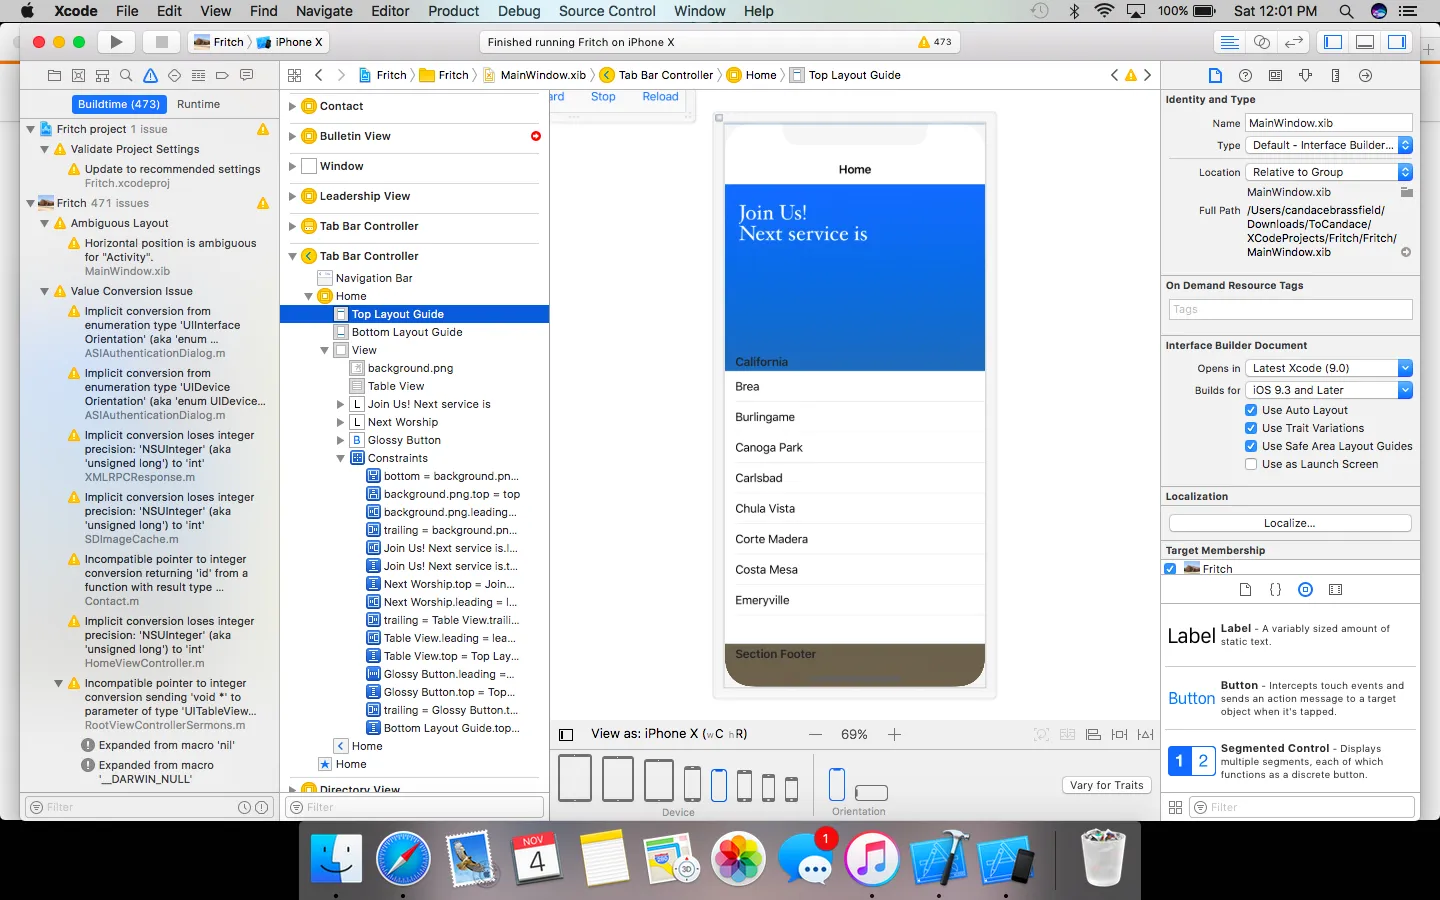Screen dimensions: 1440x900
Task: Show the Code Snippet library
Action: click(1275, 590)
